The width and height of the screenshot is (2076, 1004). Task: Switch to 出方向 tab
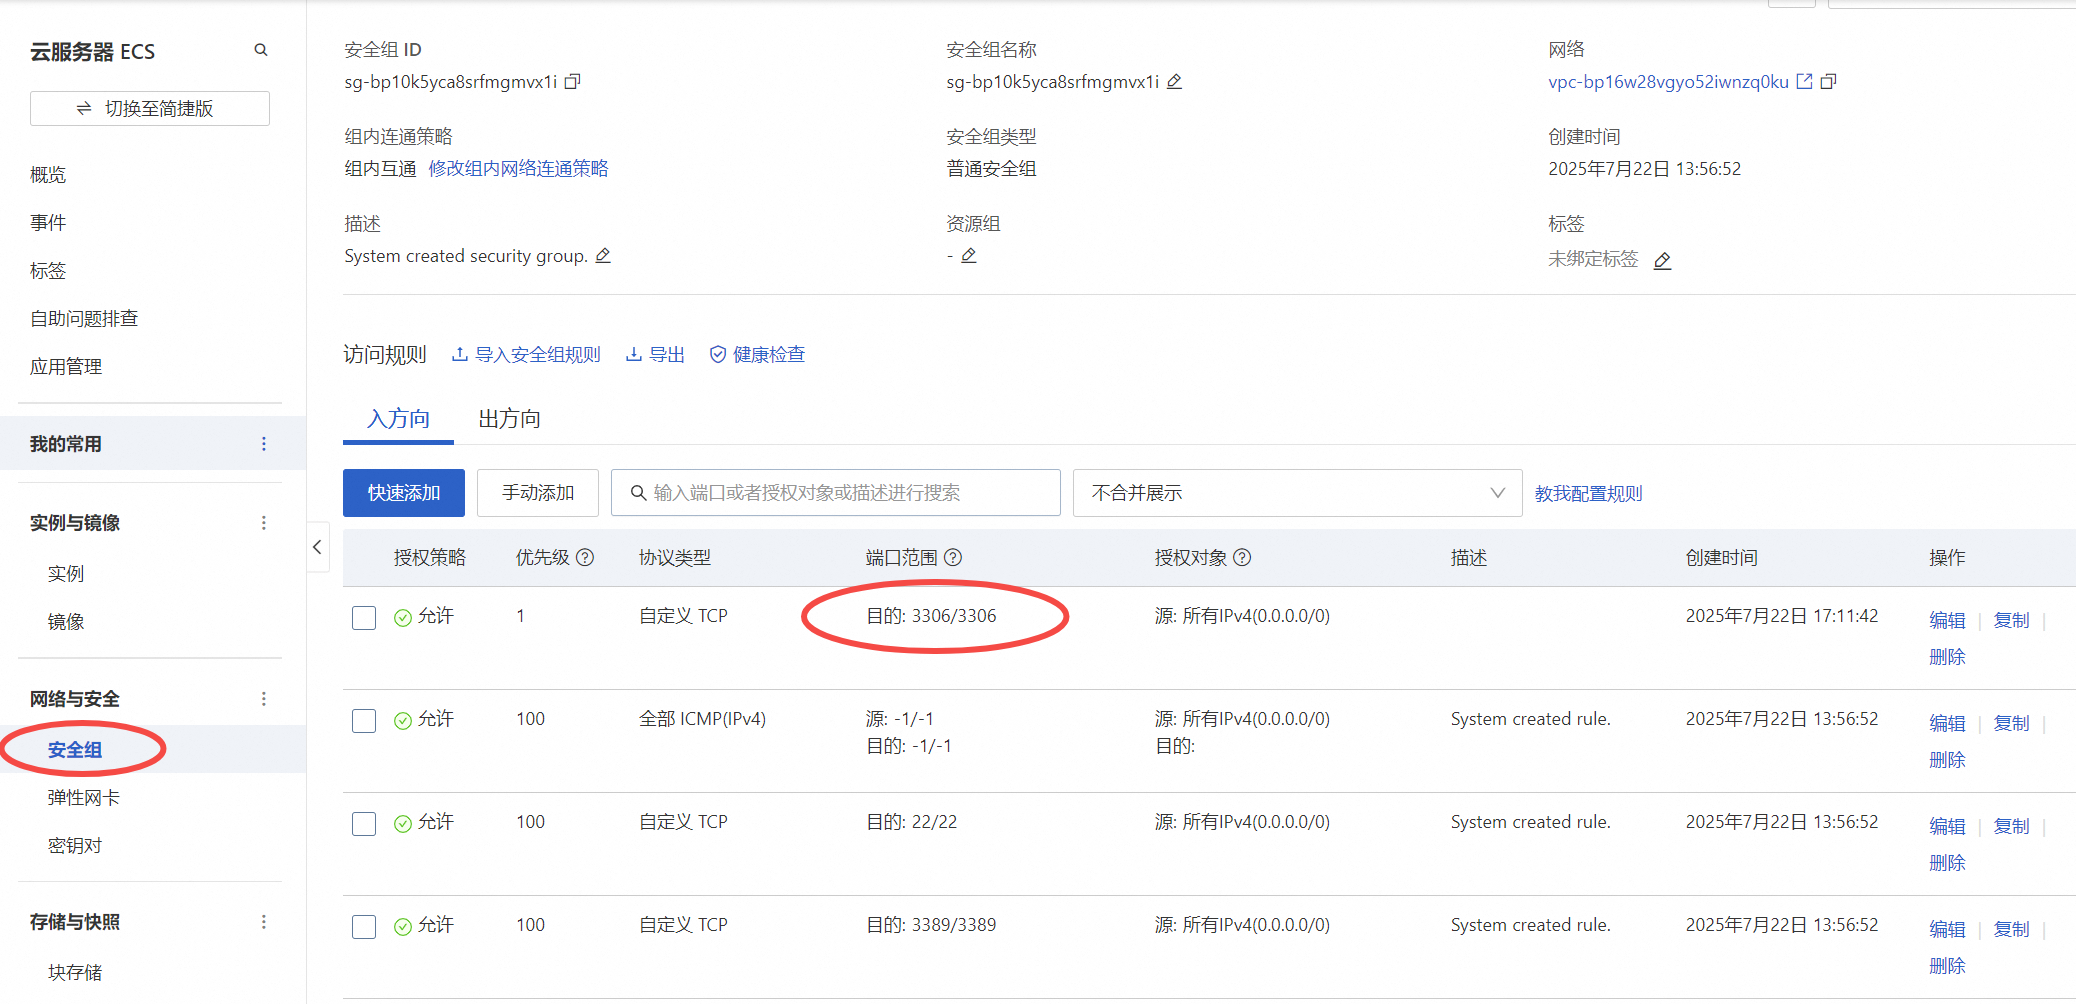509,419
